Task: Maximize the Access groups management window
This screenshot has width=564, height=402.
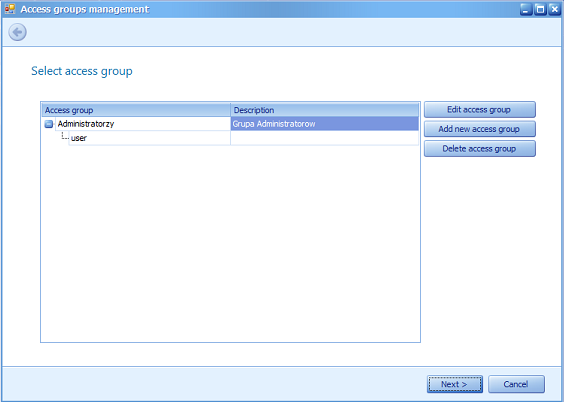Action: pyautogui.click(x=540, y=9)
